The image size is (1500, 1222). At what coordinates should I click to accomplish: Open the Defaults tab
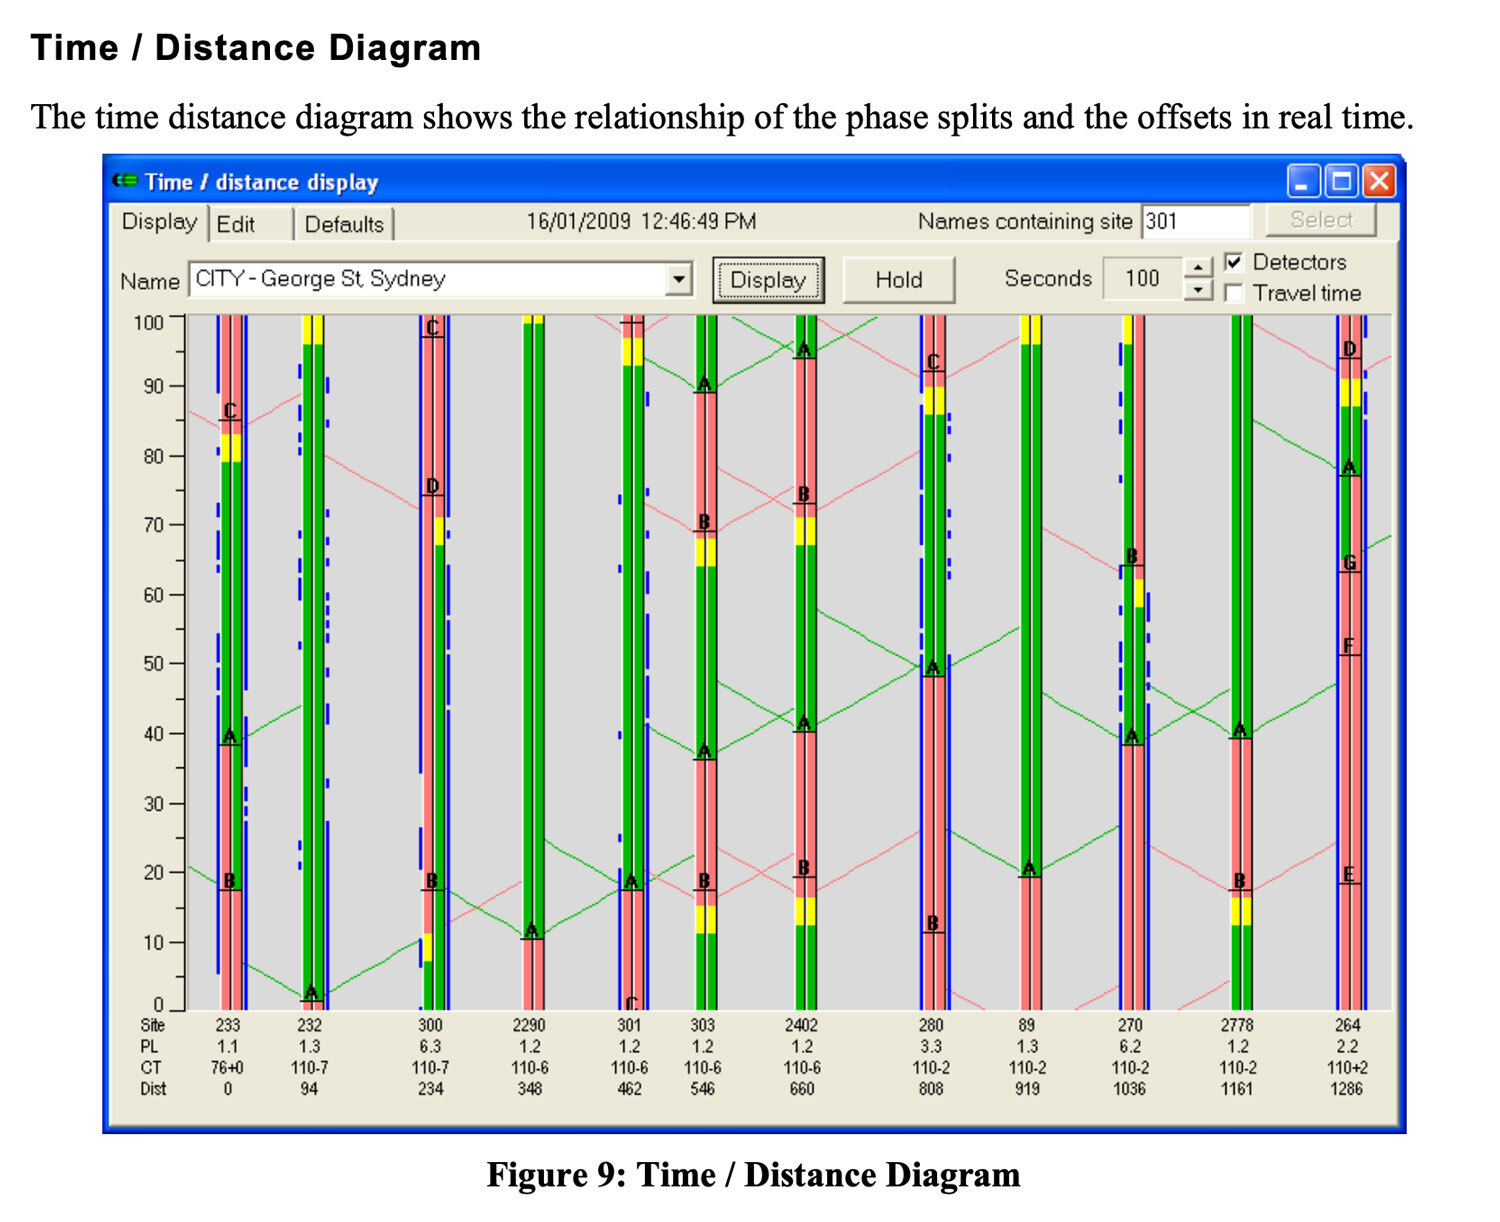(344, 224)
